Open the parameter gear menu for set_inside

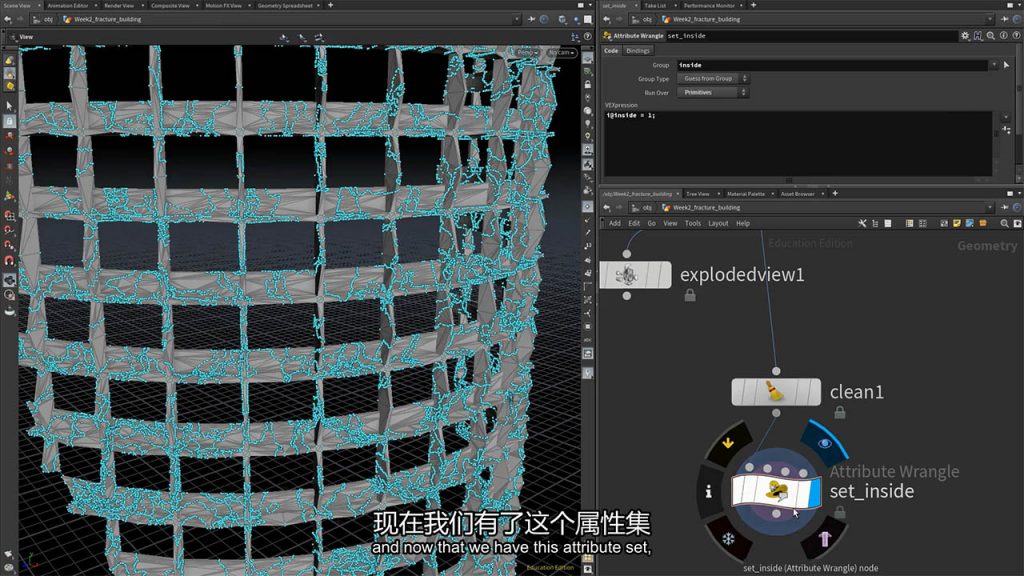[965, 36]
